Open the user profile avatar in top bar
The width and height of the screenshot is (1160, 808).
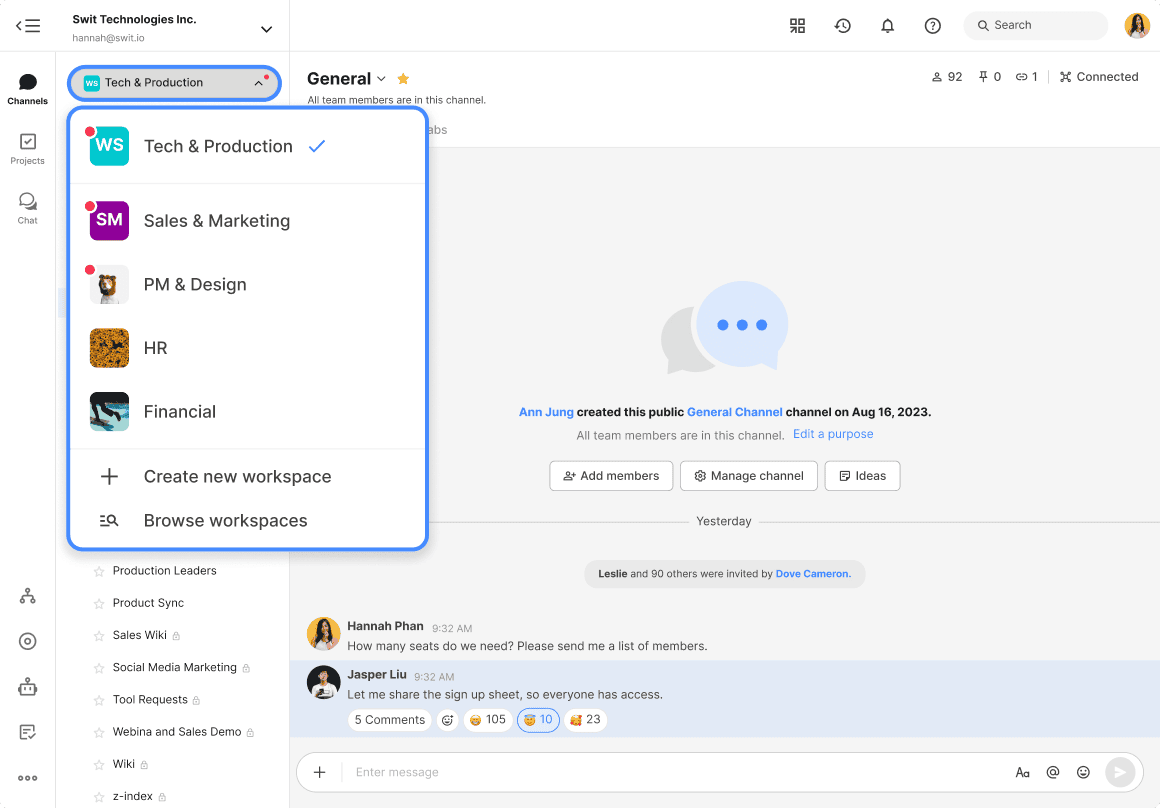tap(1137, 26)
